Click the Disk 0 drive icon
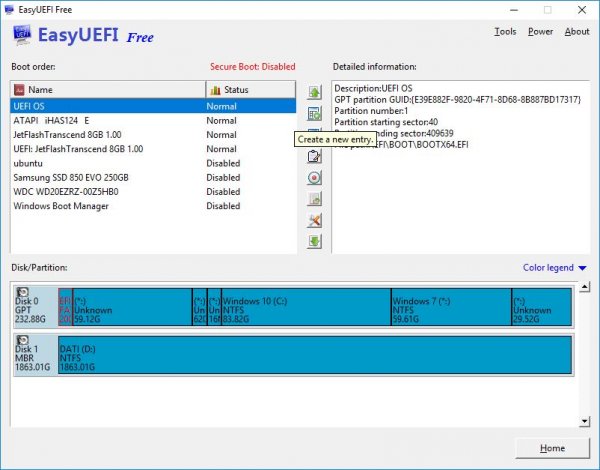This screenshot has height=470, width=600. point(23,292)
